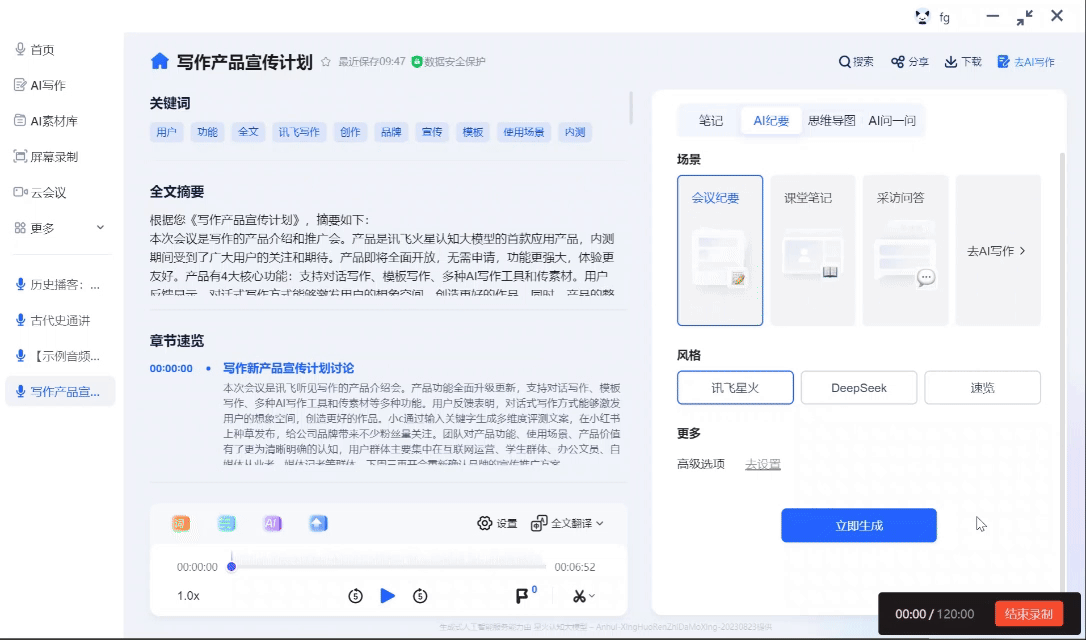Switch to the 笔记 tab
Viewport: 1086px width, 640px height.
(711, 121)
